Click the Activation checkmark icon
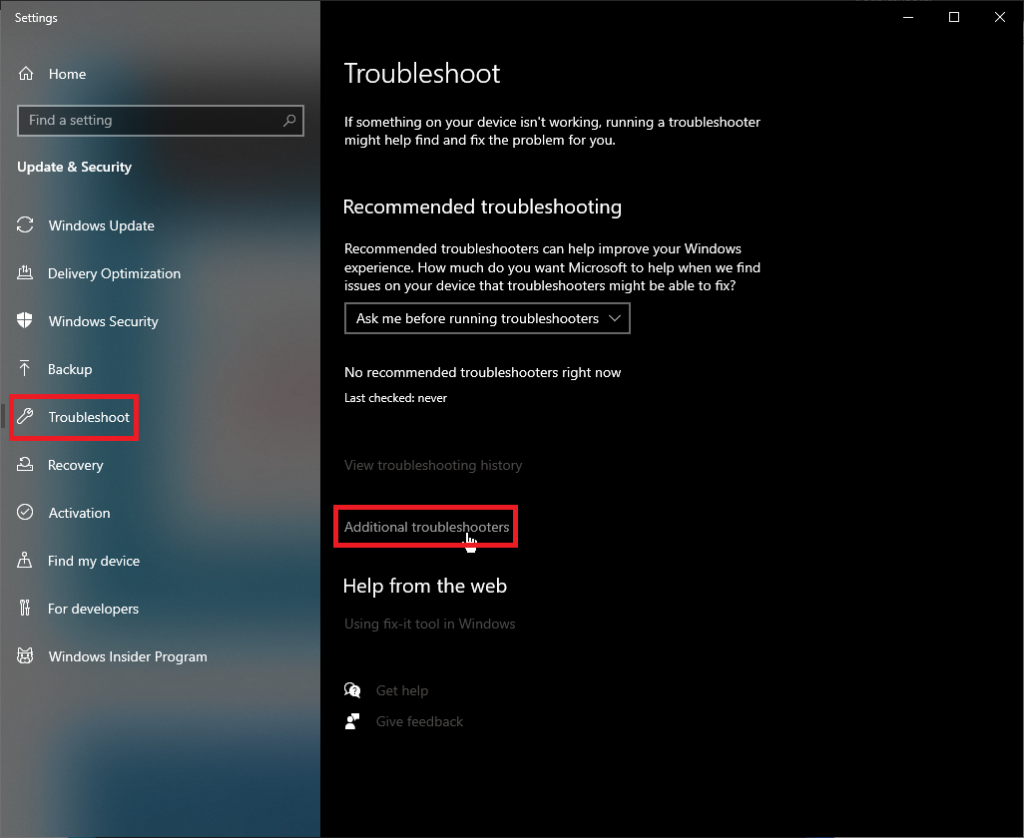This screenshot has height=838, width=1024. tap(26, 513)
